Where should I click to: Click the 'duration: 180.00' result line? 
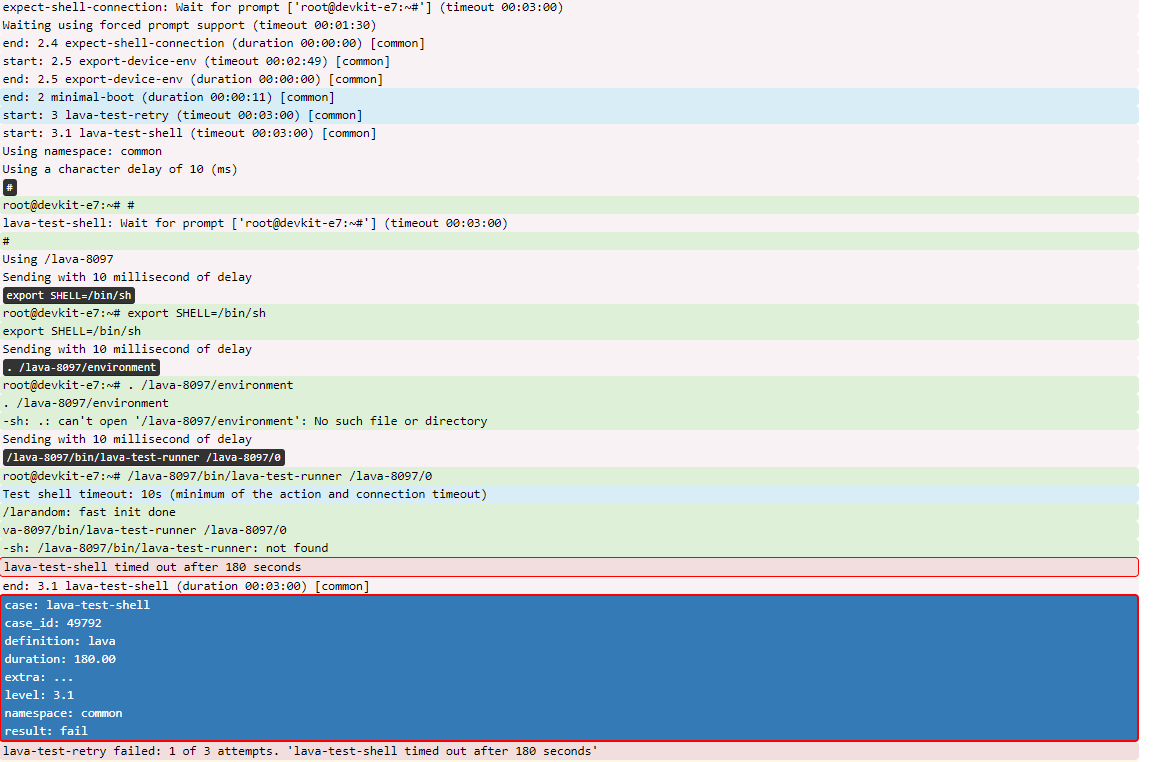tap(570, 659)
